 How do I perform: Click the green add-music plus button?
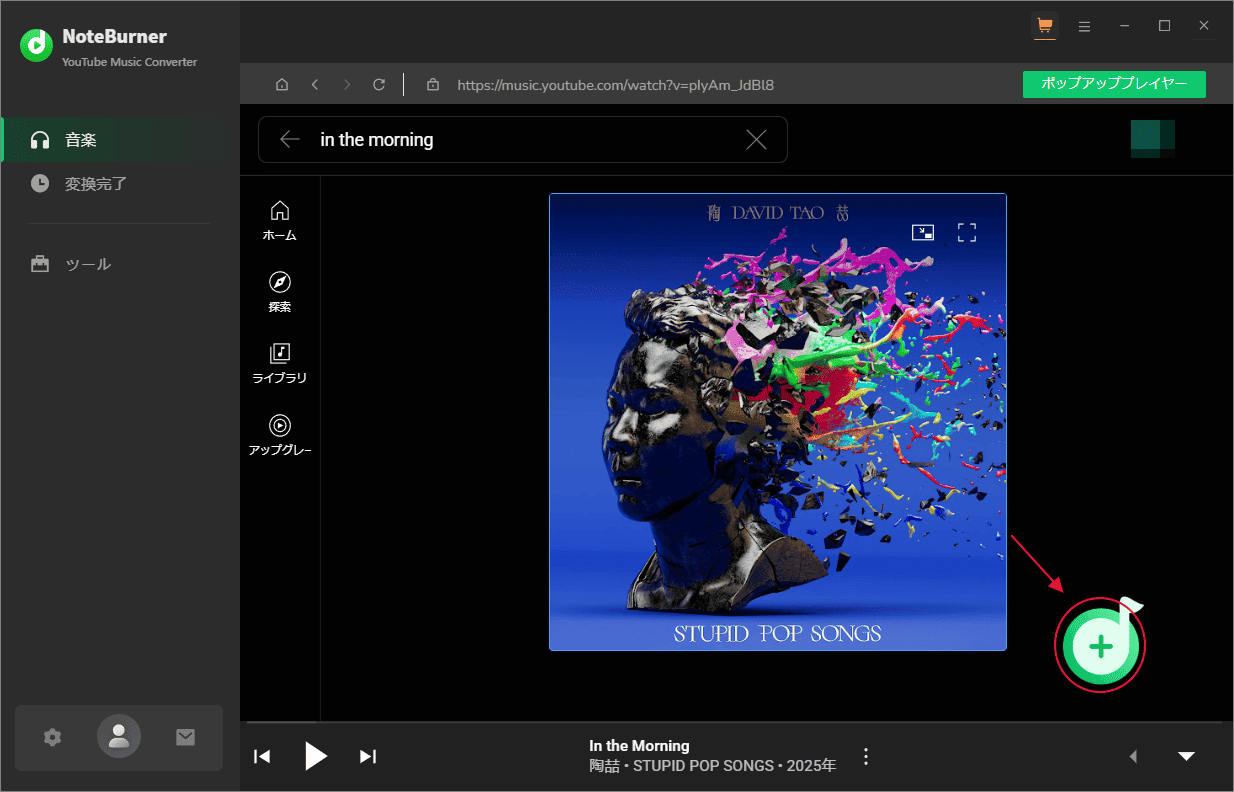1101,646
